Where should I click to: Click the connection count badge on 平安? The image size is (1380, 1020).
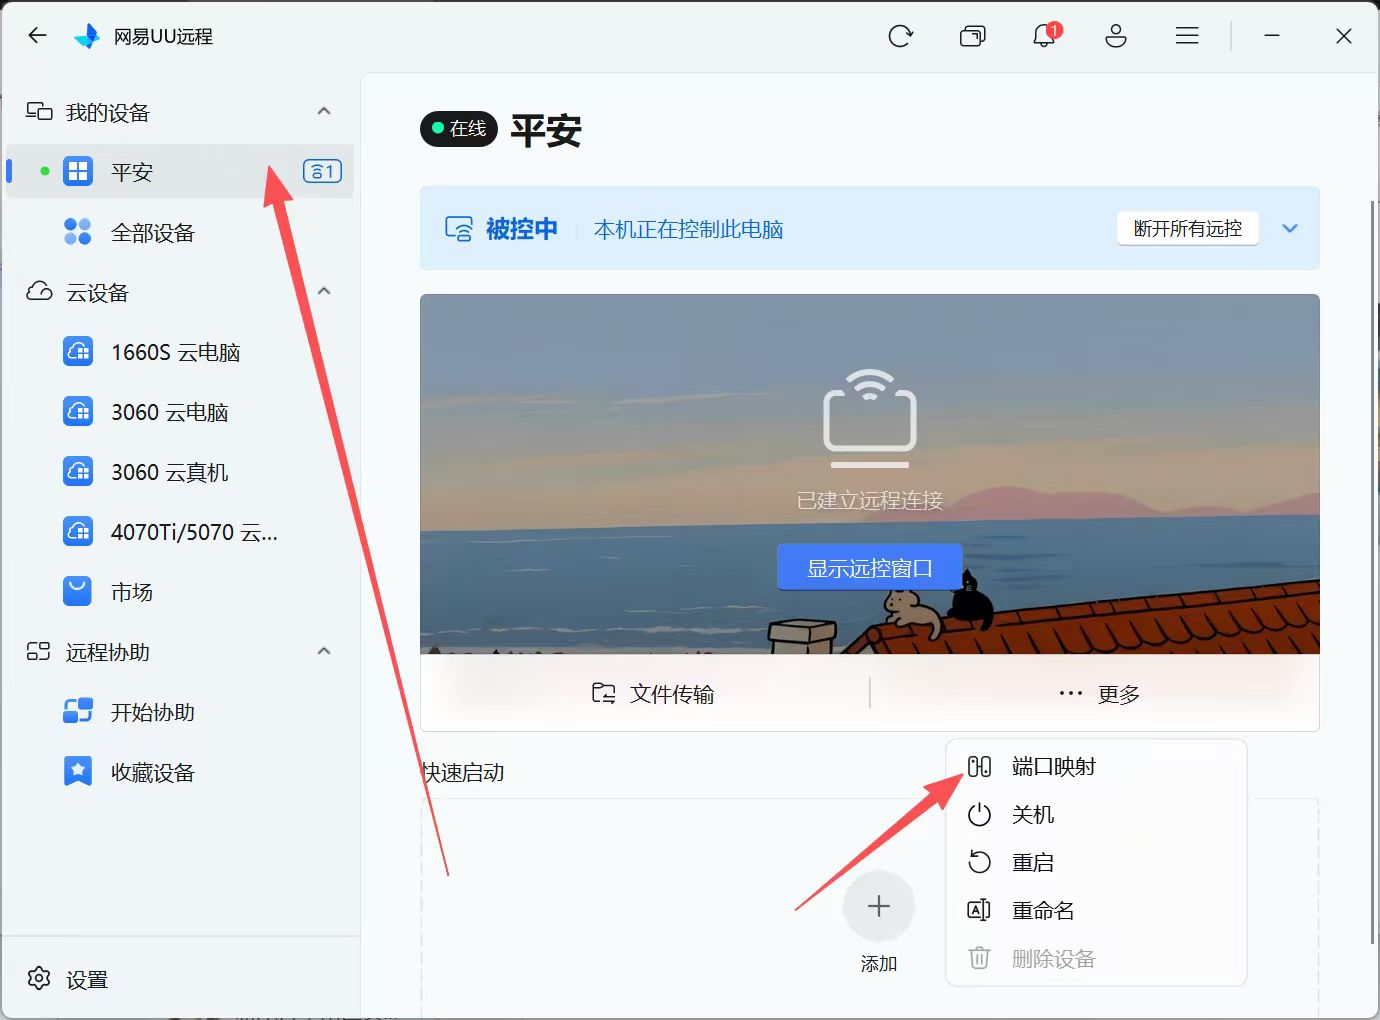(322, 171)
